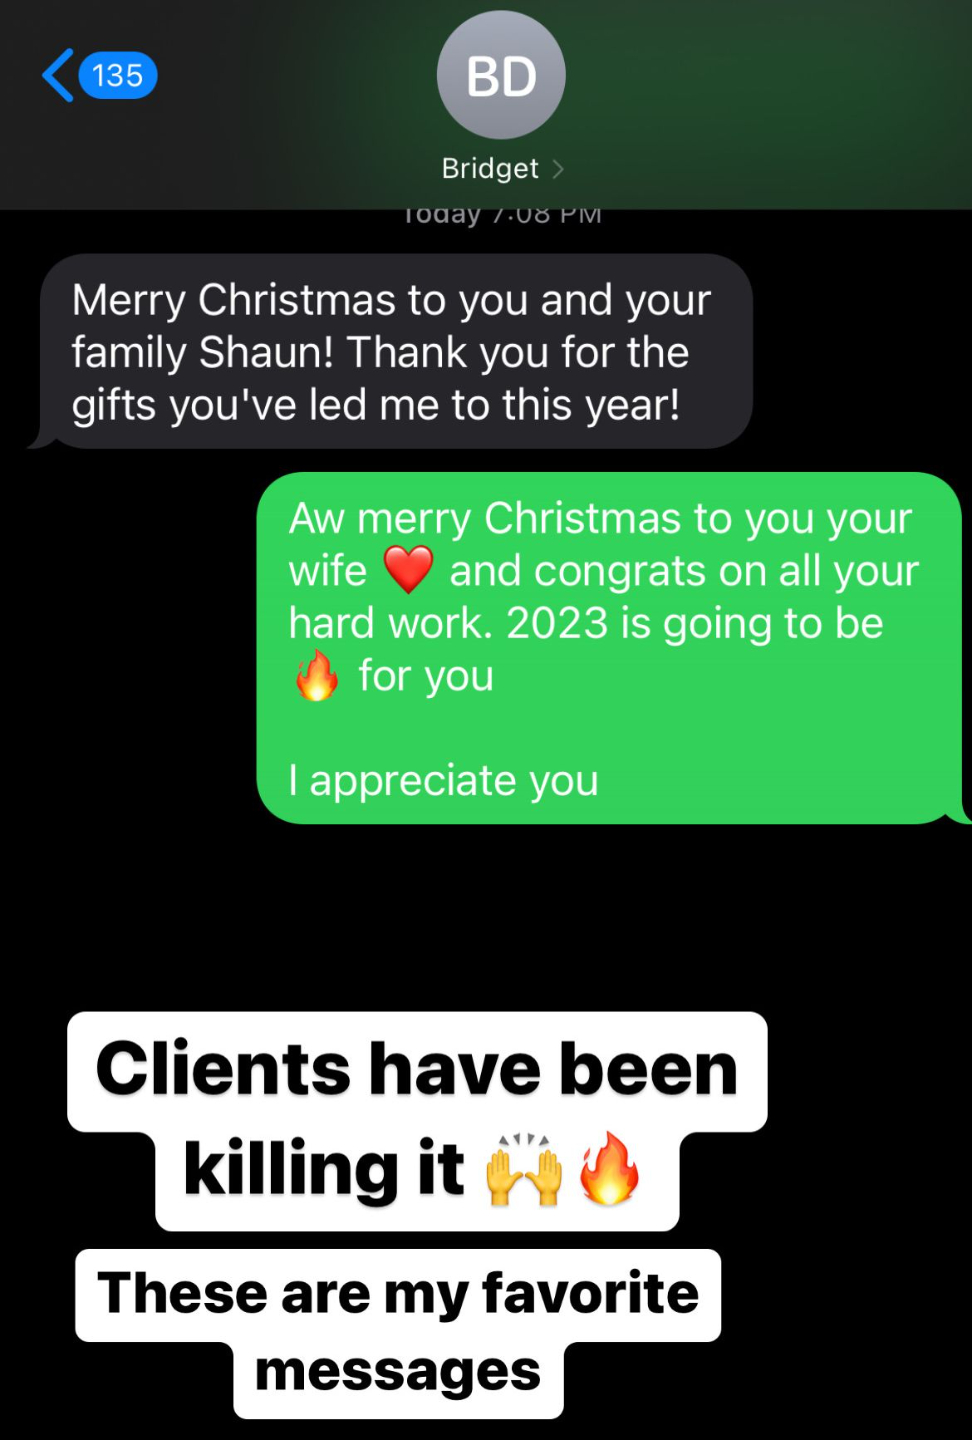The height and width of the screenshot is (1440, 972).
Task: Select the Merry Christmas gray message bubble
Action: click(395, 351)
